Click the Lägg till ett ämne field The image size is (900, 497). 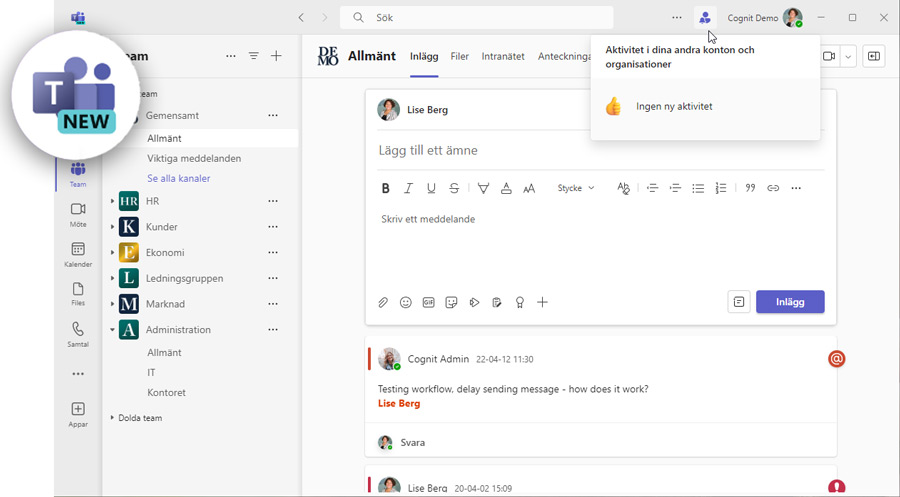coord(600,150)
